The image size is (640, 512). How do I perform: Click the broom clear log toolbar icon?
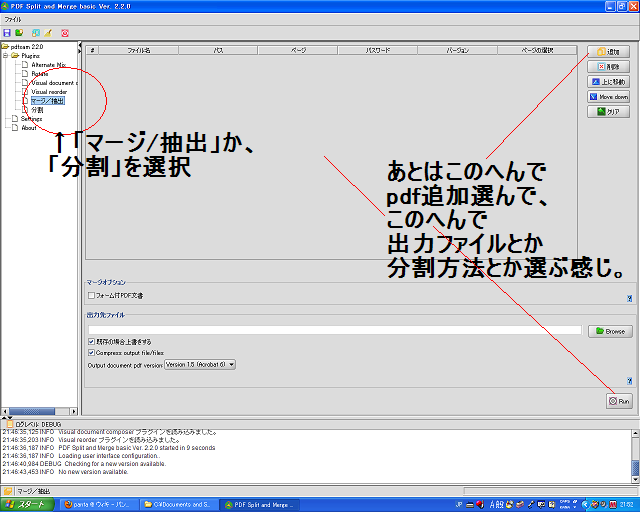[x=48, y=33]
